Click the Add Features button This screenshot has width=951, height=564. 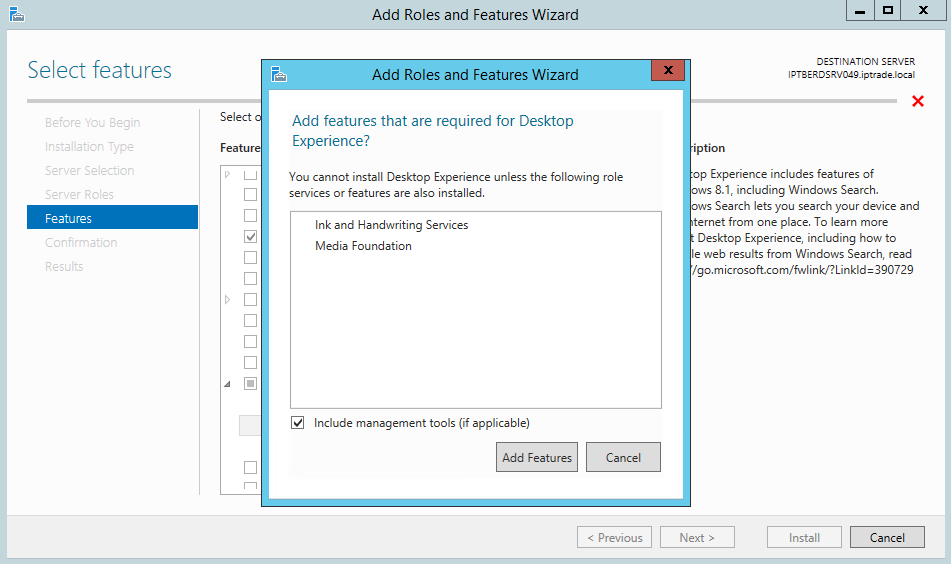click(x=537, y=457)
